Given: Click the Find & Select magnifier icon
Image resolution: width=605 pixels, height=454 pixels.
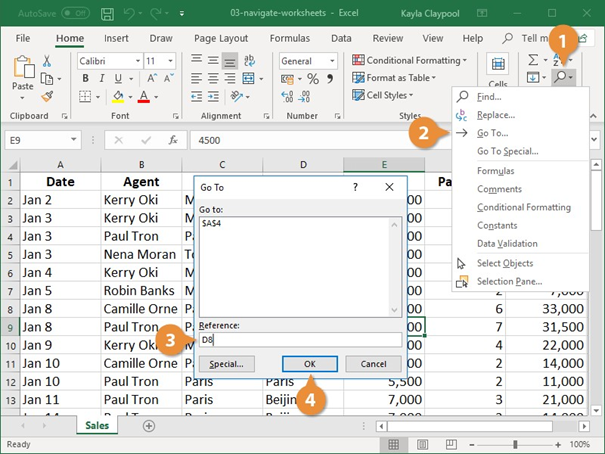Looking at the screenshot, I should (560, 77).
